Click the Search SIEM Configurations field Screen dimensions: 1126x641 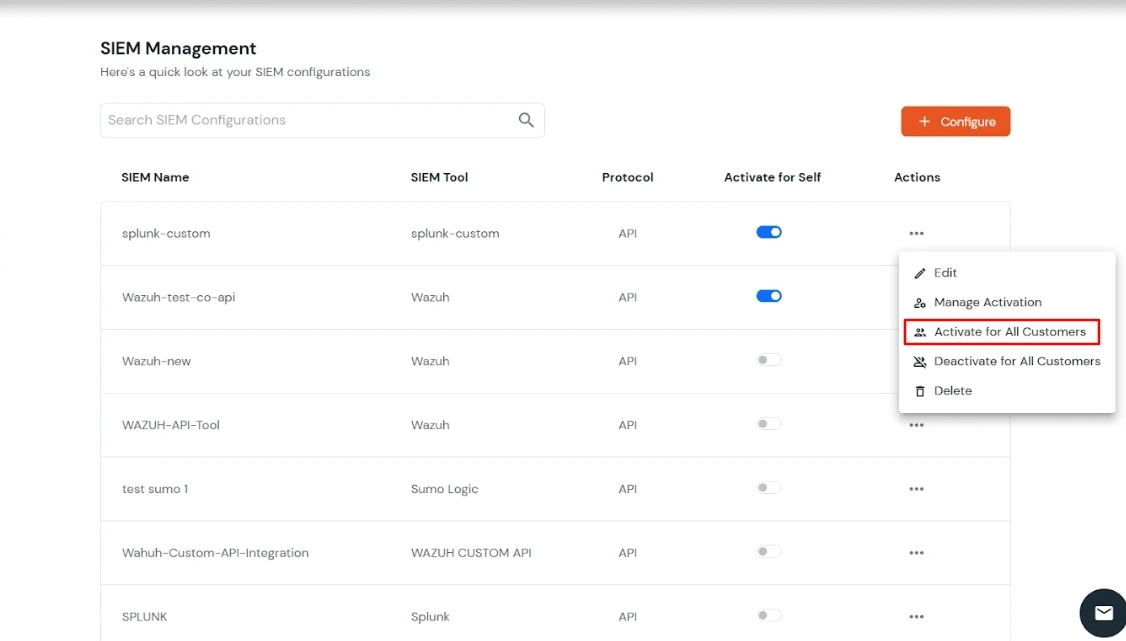coord(300,119)
